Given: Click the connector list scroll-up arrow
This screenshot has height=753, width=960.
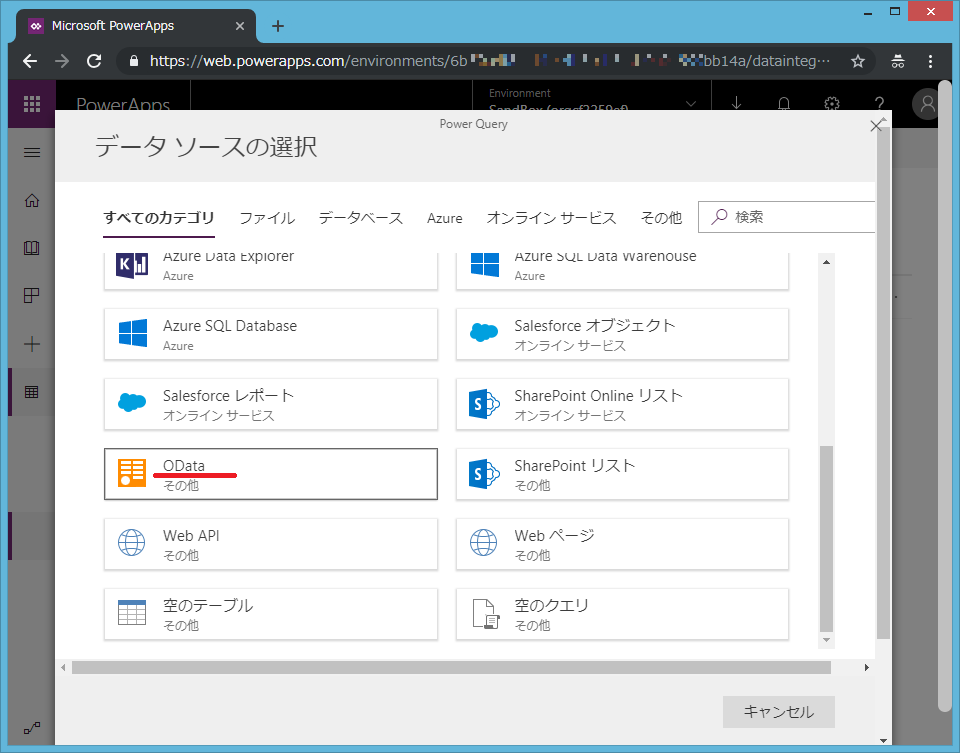Looking at the screenshot, I should click(x=827, y=262).
